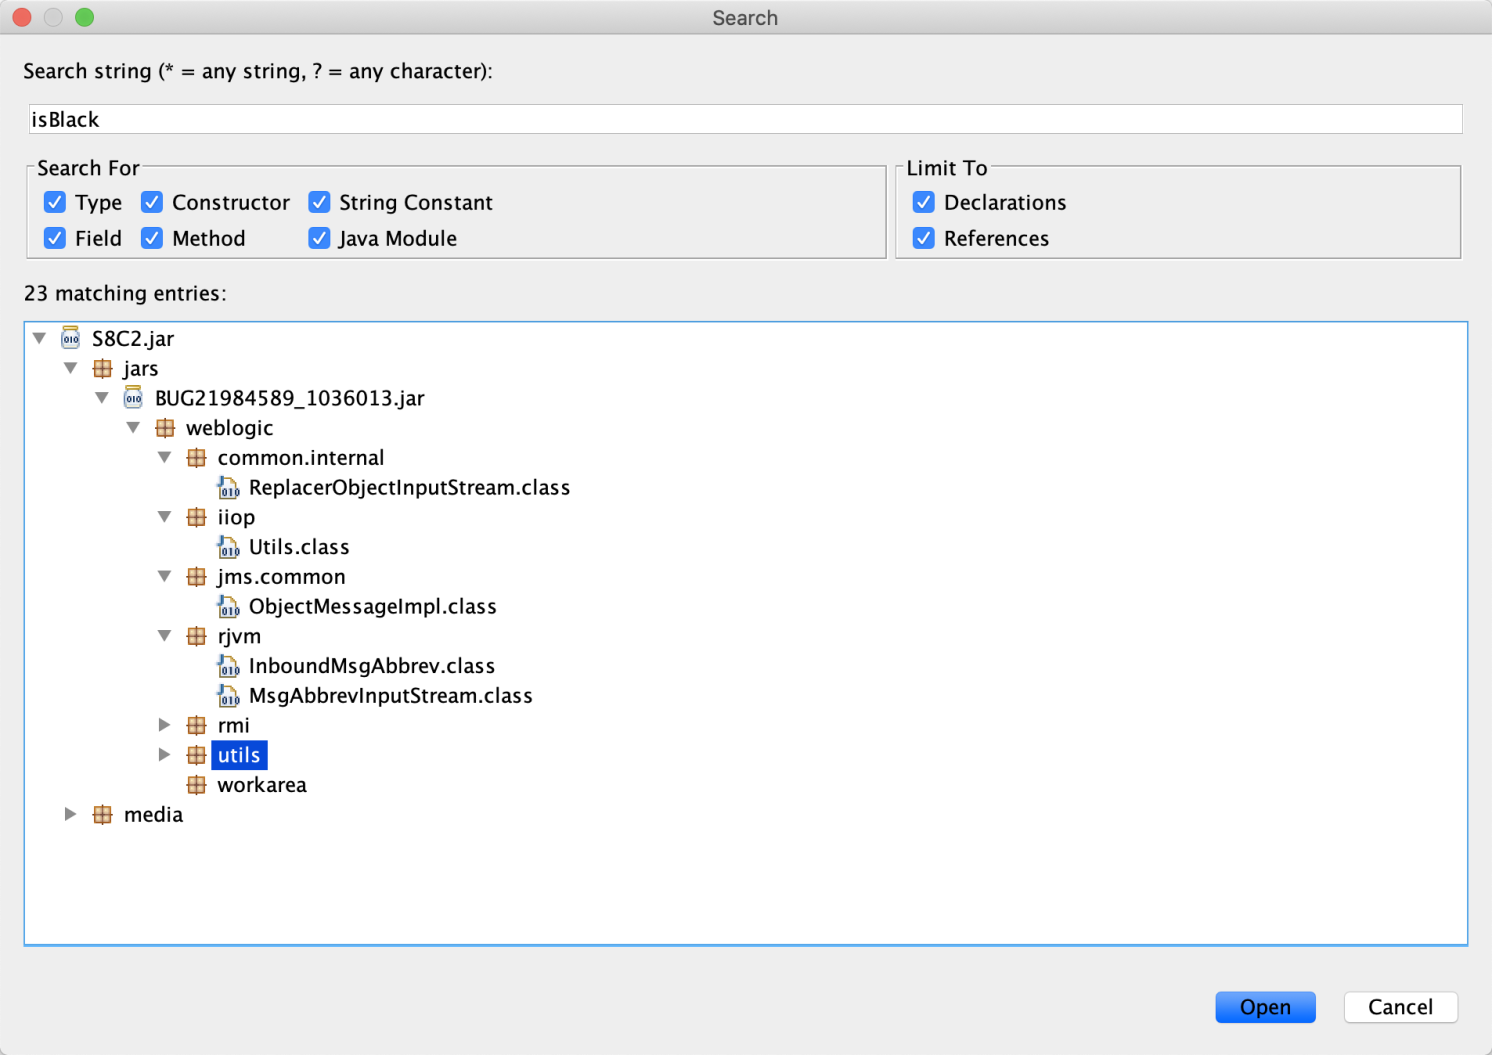Toggle the Field checkbox
Image resolution: width=1492 pixels, height=1055 pixels.
pyautogui.click(x=55, y=238)
